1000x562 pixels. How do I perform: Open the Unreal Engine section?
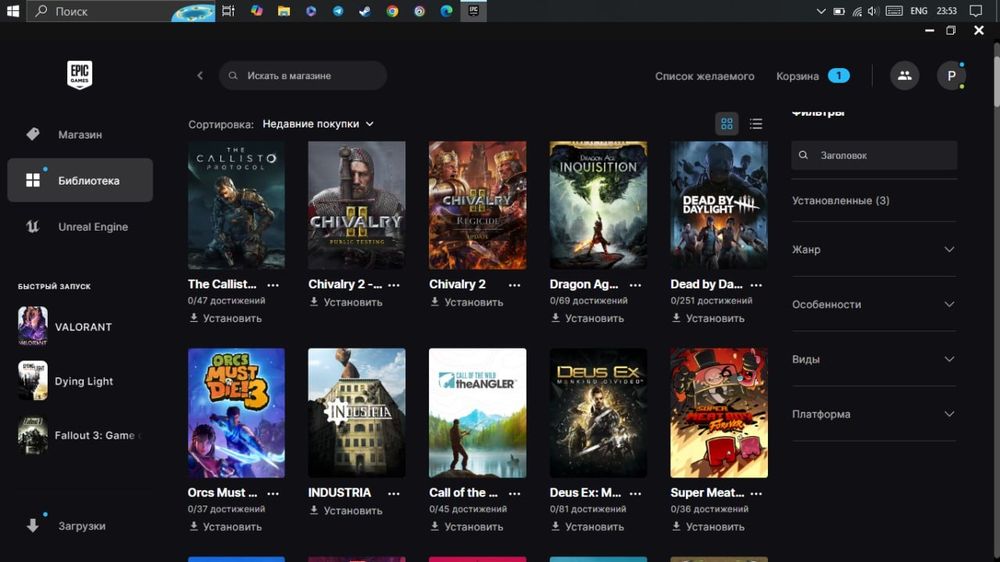click(x=80, y=226)
